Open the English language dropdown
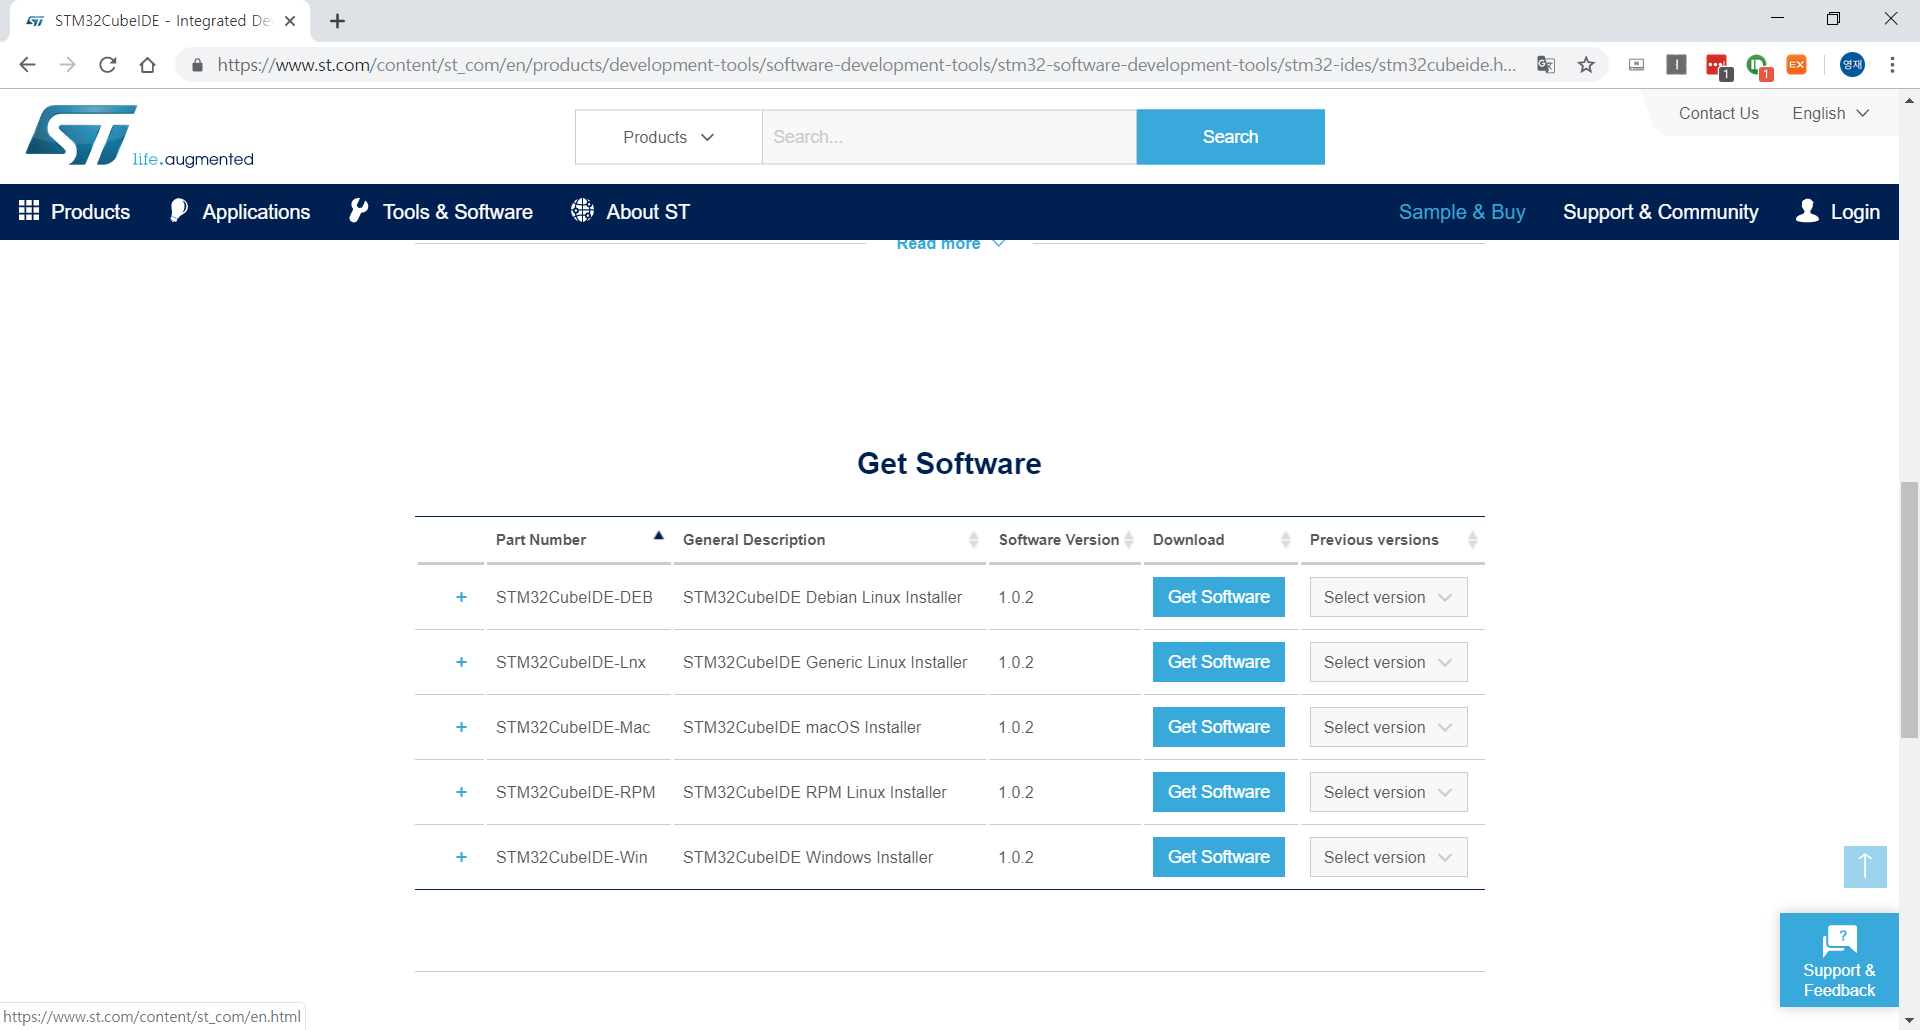The image size is (1920, 1030). pos(1830,113)
